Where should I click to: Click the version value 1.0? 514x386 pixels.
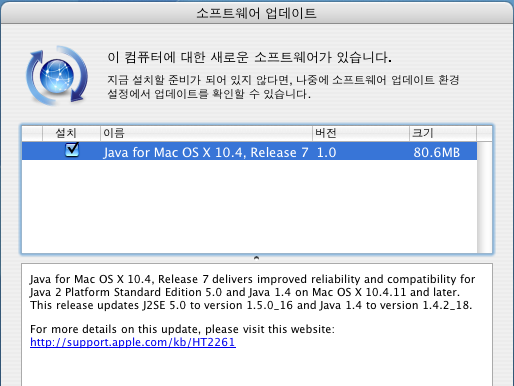[326, 152]
